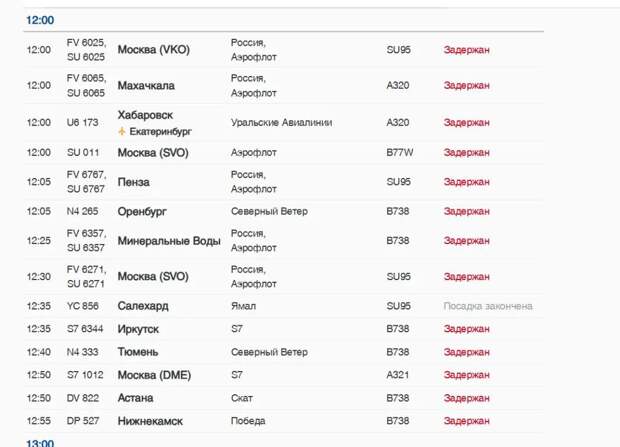
Task: Click the 13:00 time section header
Action: [40, 443]
